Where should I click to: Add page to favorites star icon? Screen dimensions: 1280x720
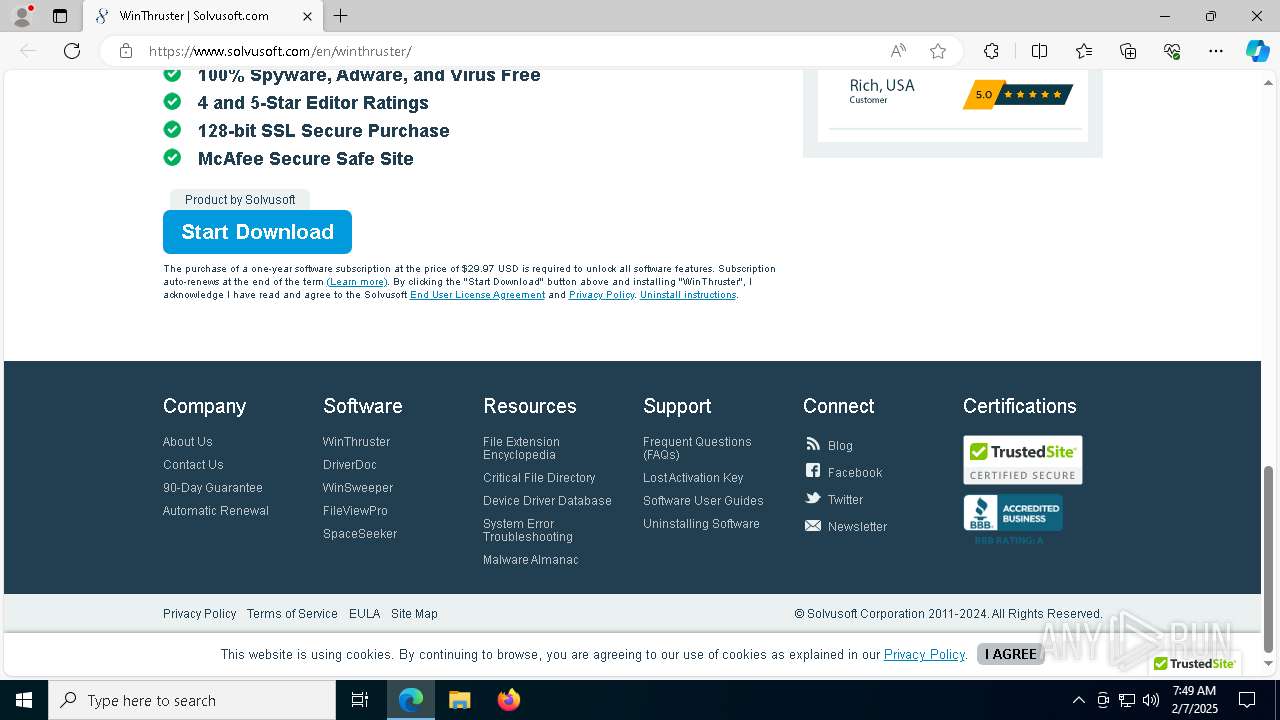coord(937,51)
